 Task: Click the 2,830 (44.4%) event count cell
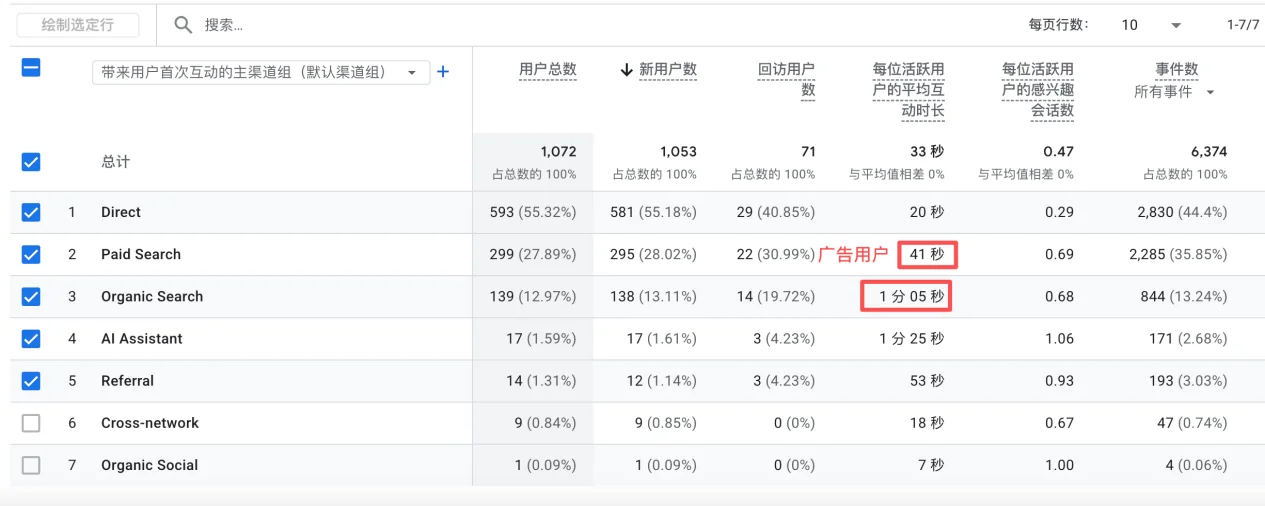(1182, 212)
